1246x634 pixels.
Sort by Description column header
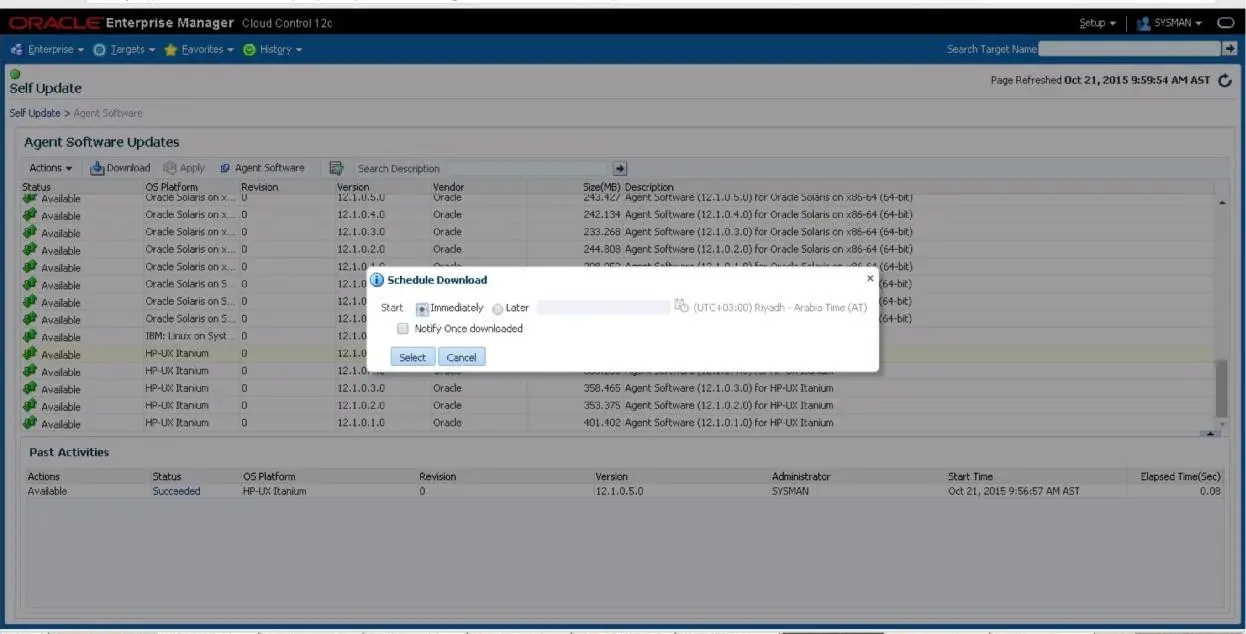click(x=649, y=187)
